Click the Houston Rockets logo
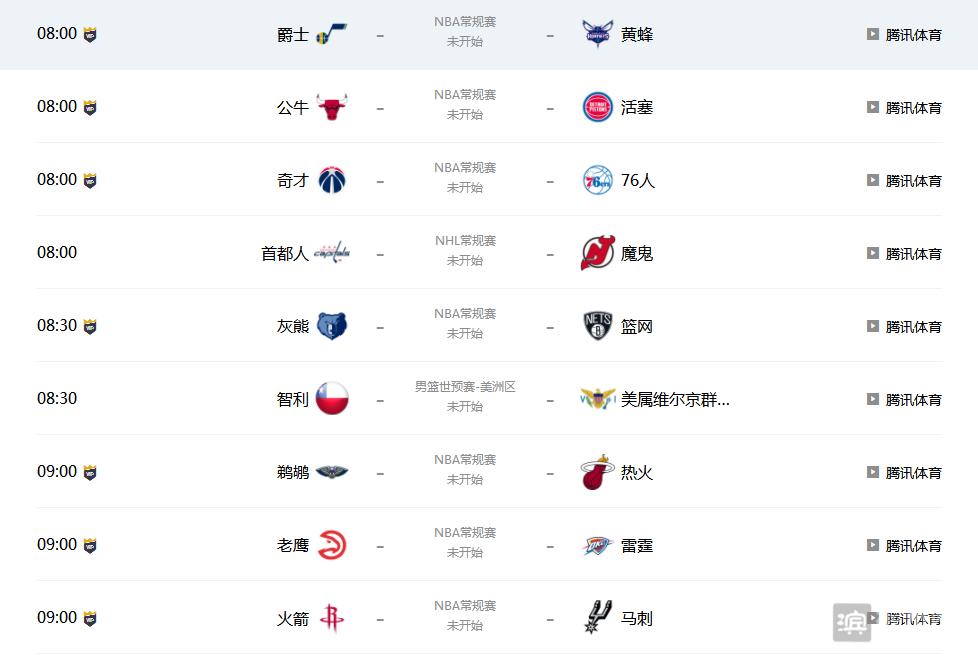978x662 pixels. 332,618
